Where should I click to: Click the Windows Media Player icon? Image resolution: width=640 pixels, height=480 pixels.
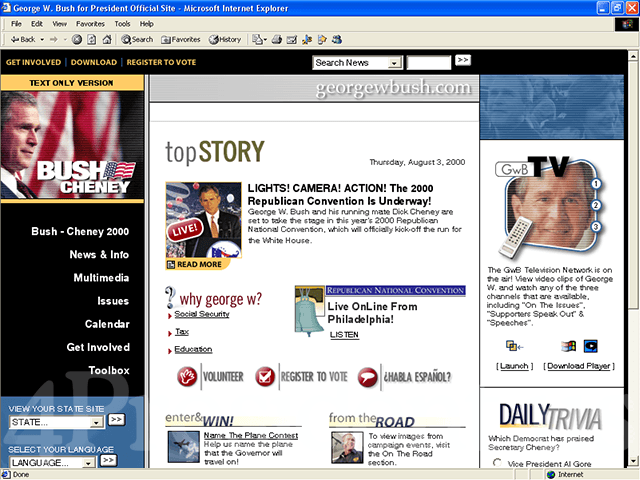coord(569,346)
